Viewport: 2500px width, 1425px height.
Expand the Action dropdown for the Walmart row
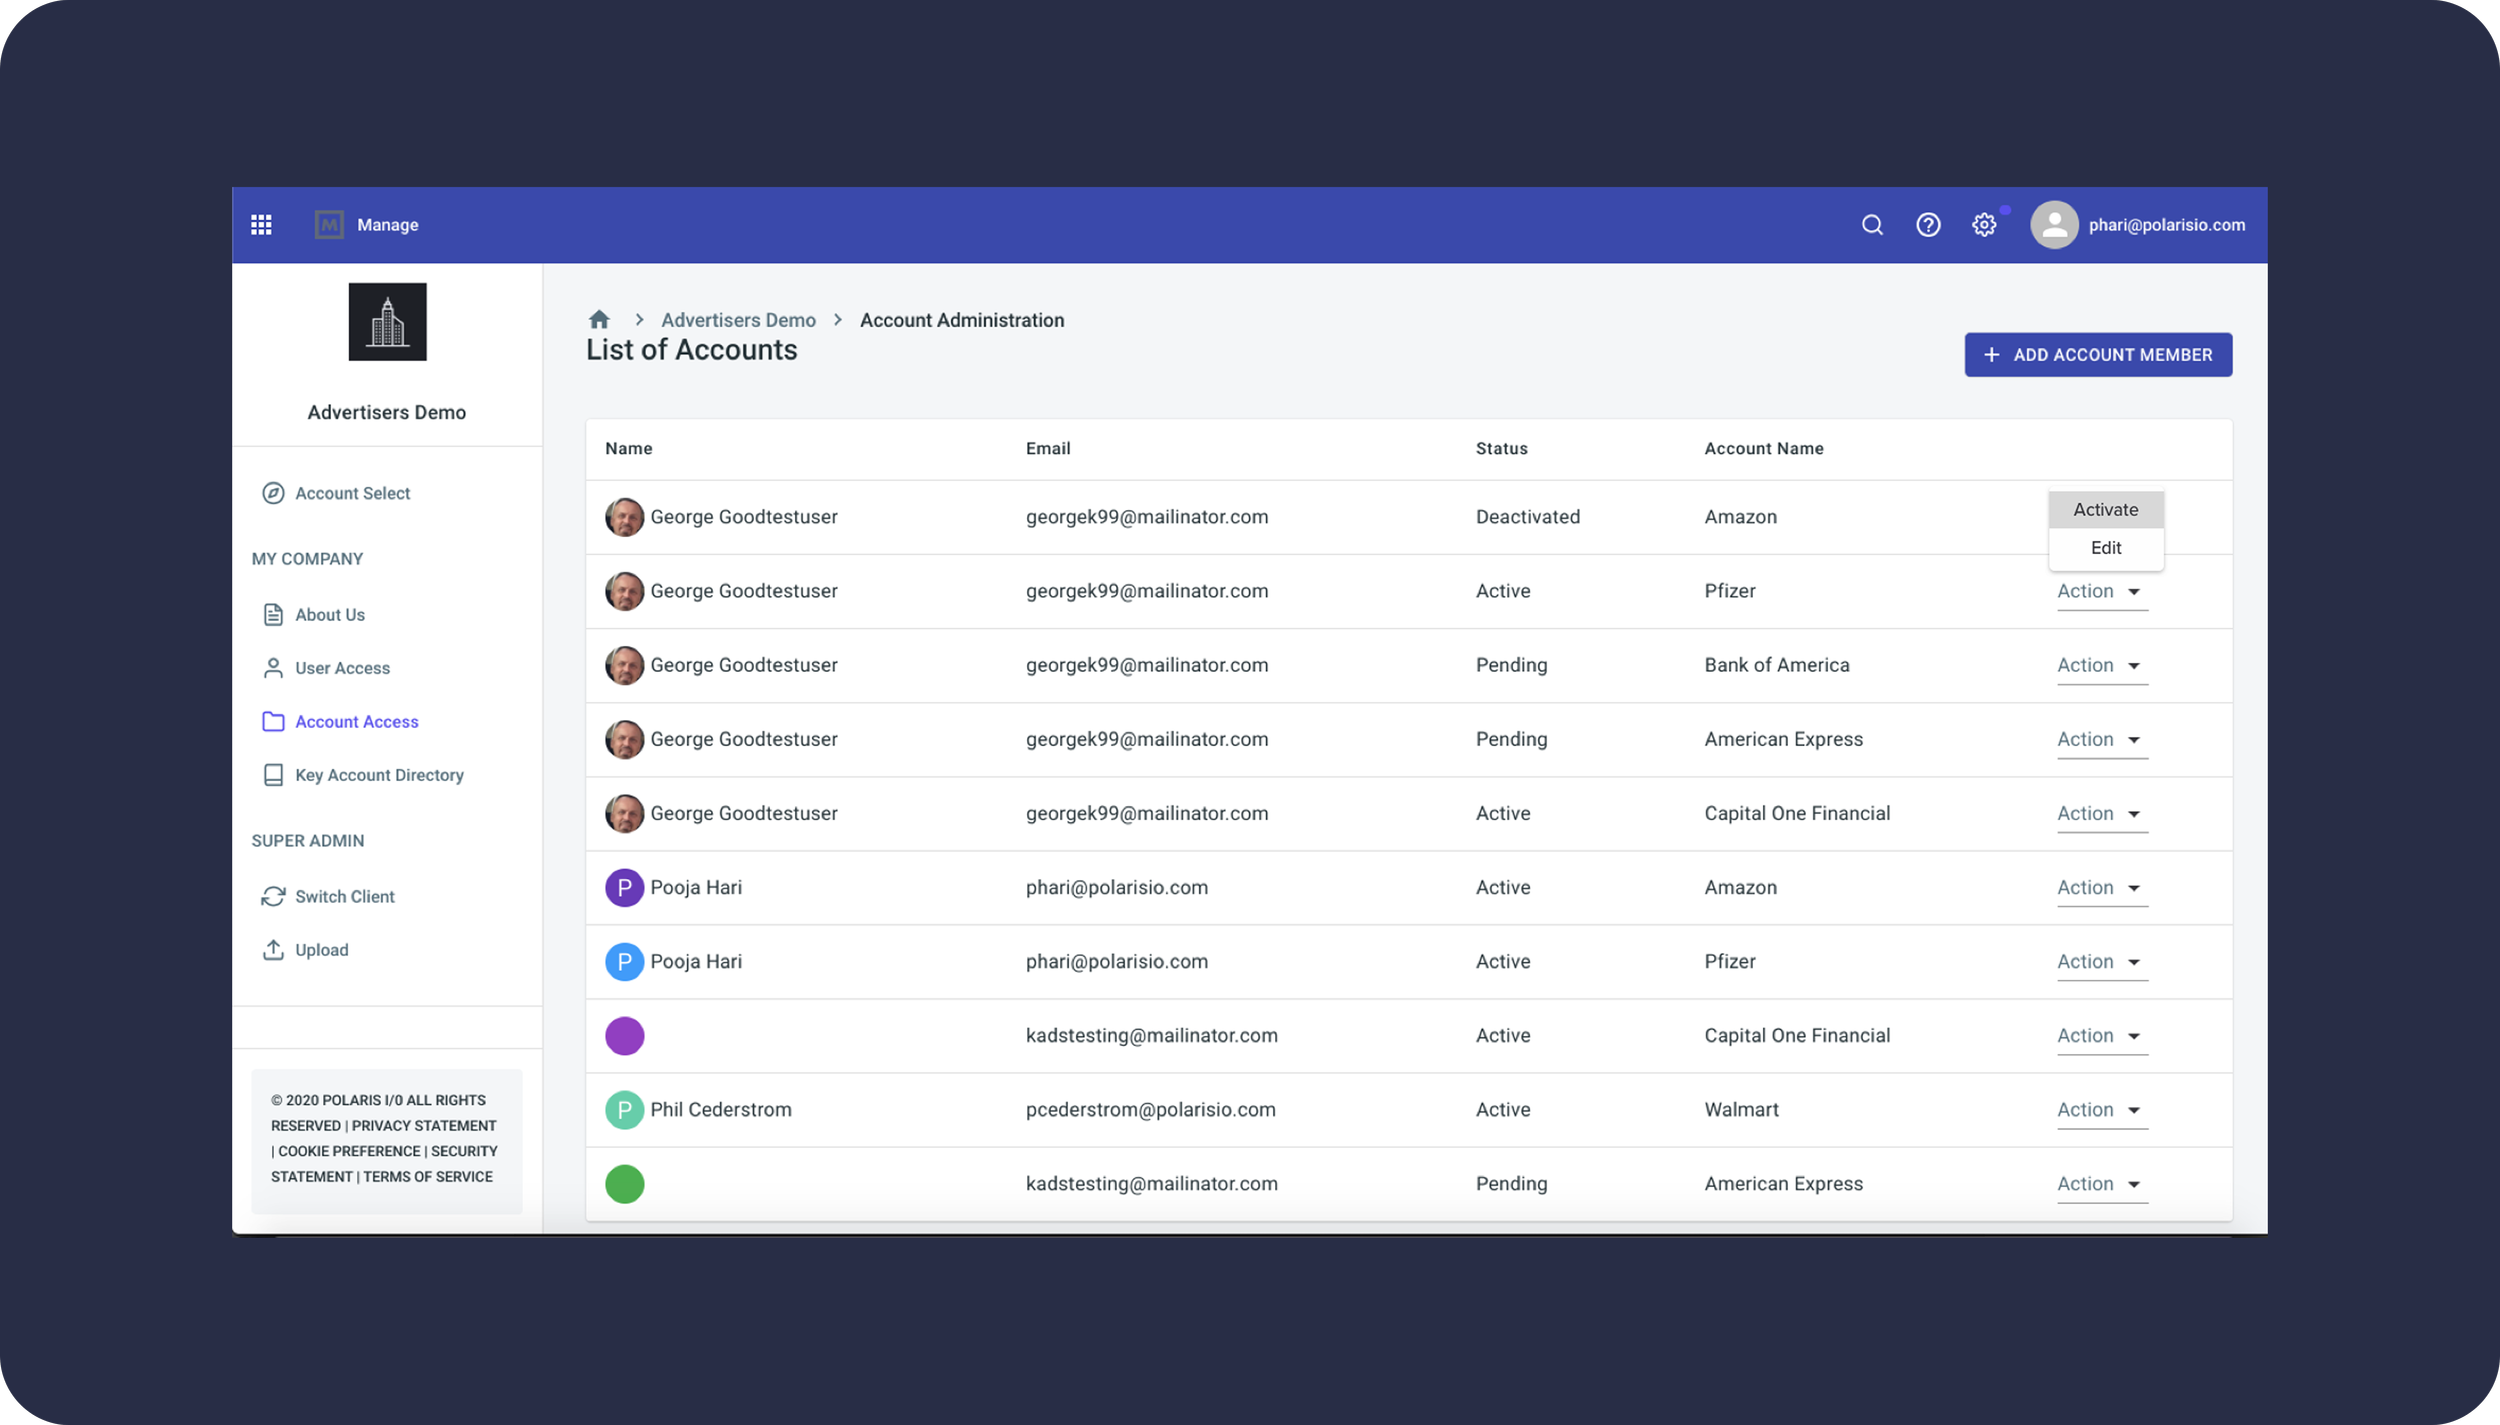(2100, 1109)
